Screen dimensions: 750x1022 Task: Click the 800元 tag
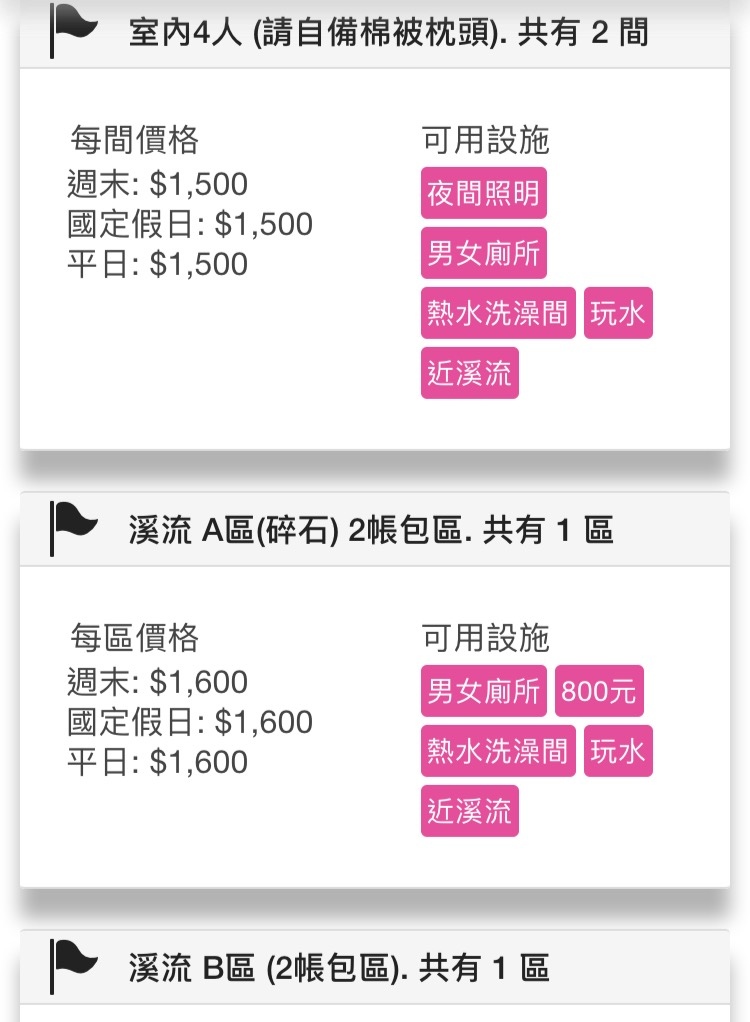(x=599, y=691)
